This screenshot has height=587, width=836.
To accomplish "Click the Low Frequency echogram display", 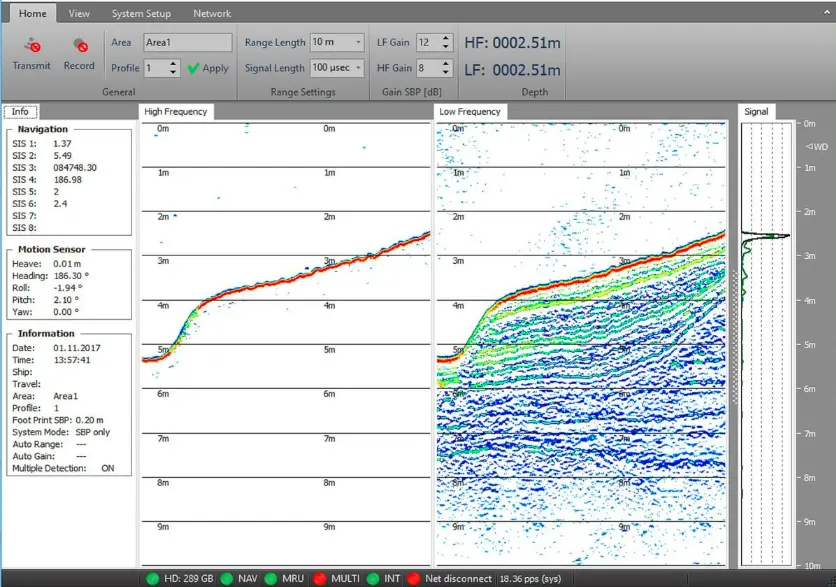I will [x=582, y=344].
